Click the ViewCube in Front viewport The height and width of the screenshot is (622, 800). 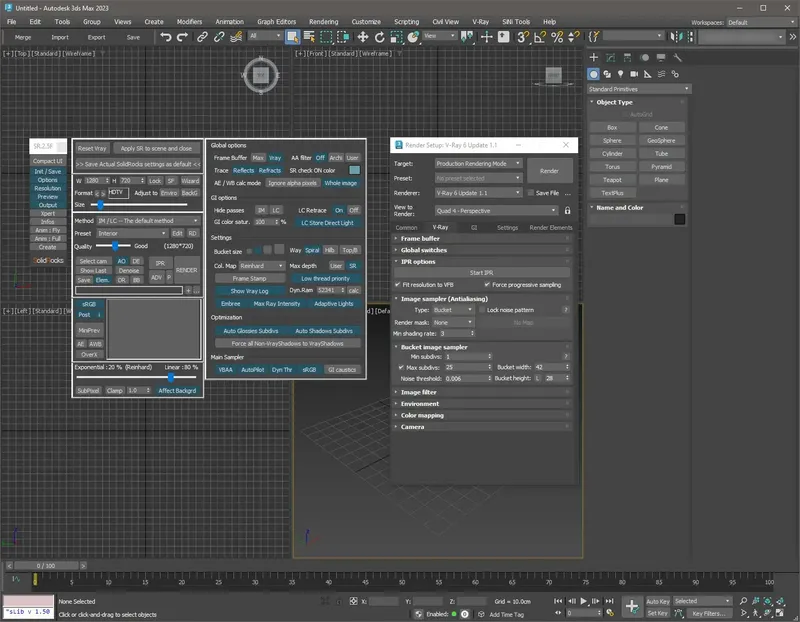coord(552,75)
